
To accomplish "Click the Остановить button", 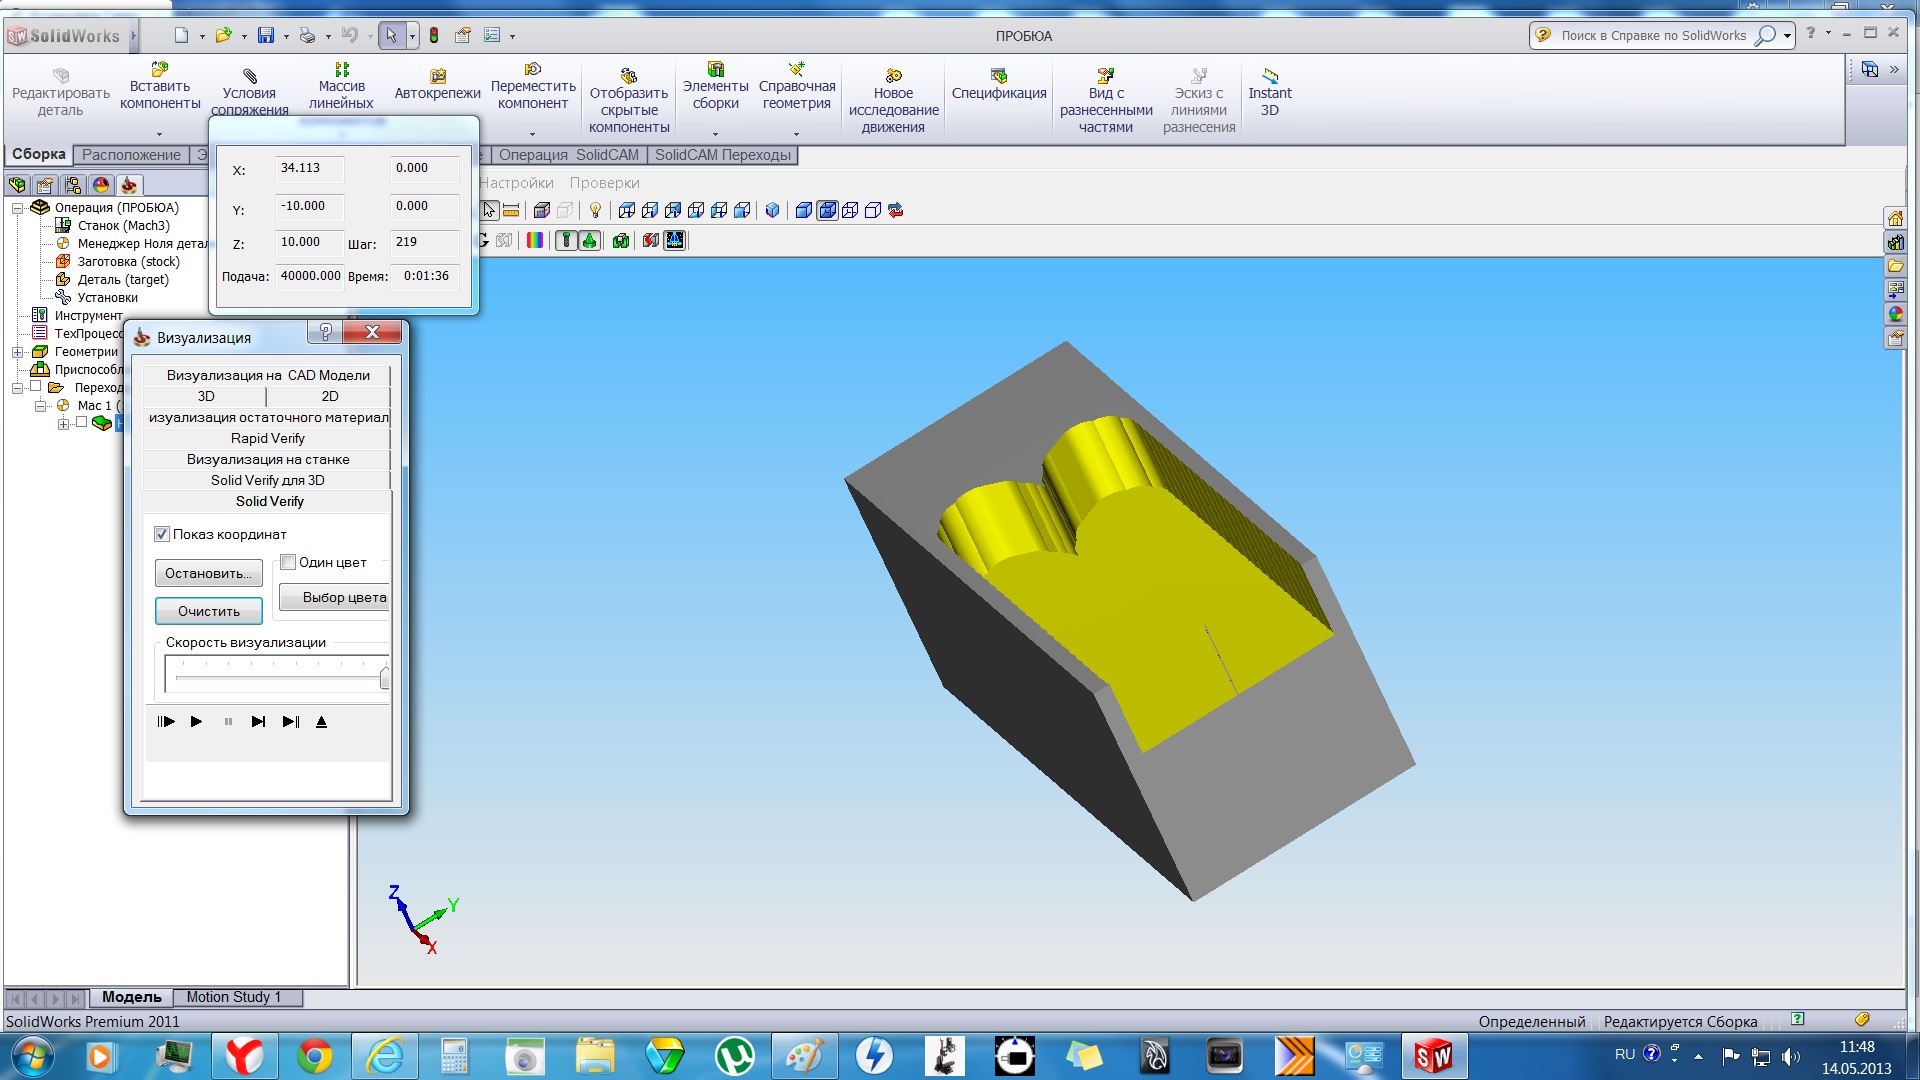I will (x=208, y=574).
